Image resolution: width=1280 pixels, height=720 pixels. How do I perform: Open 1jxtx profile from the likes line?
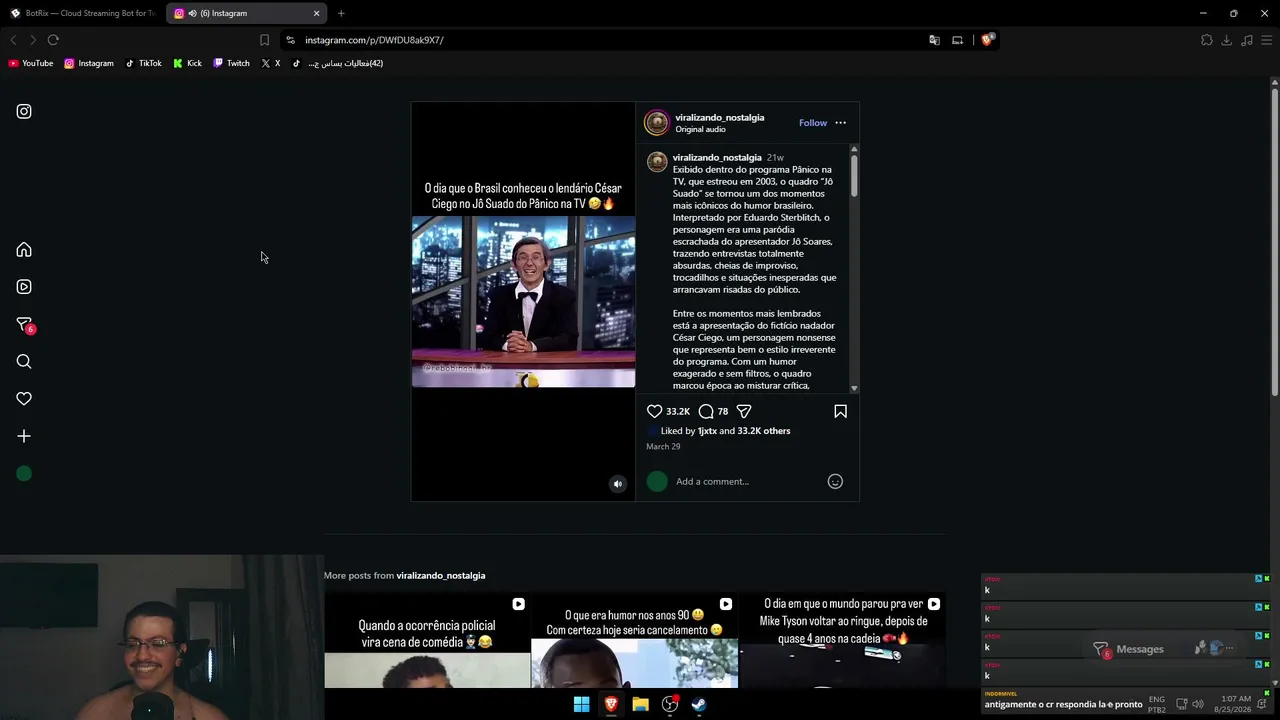pos(707,431)
